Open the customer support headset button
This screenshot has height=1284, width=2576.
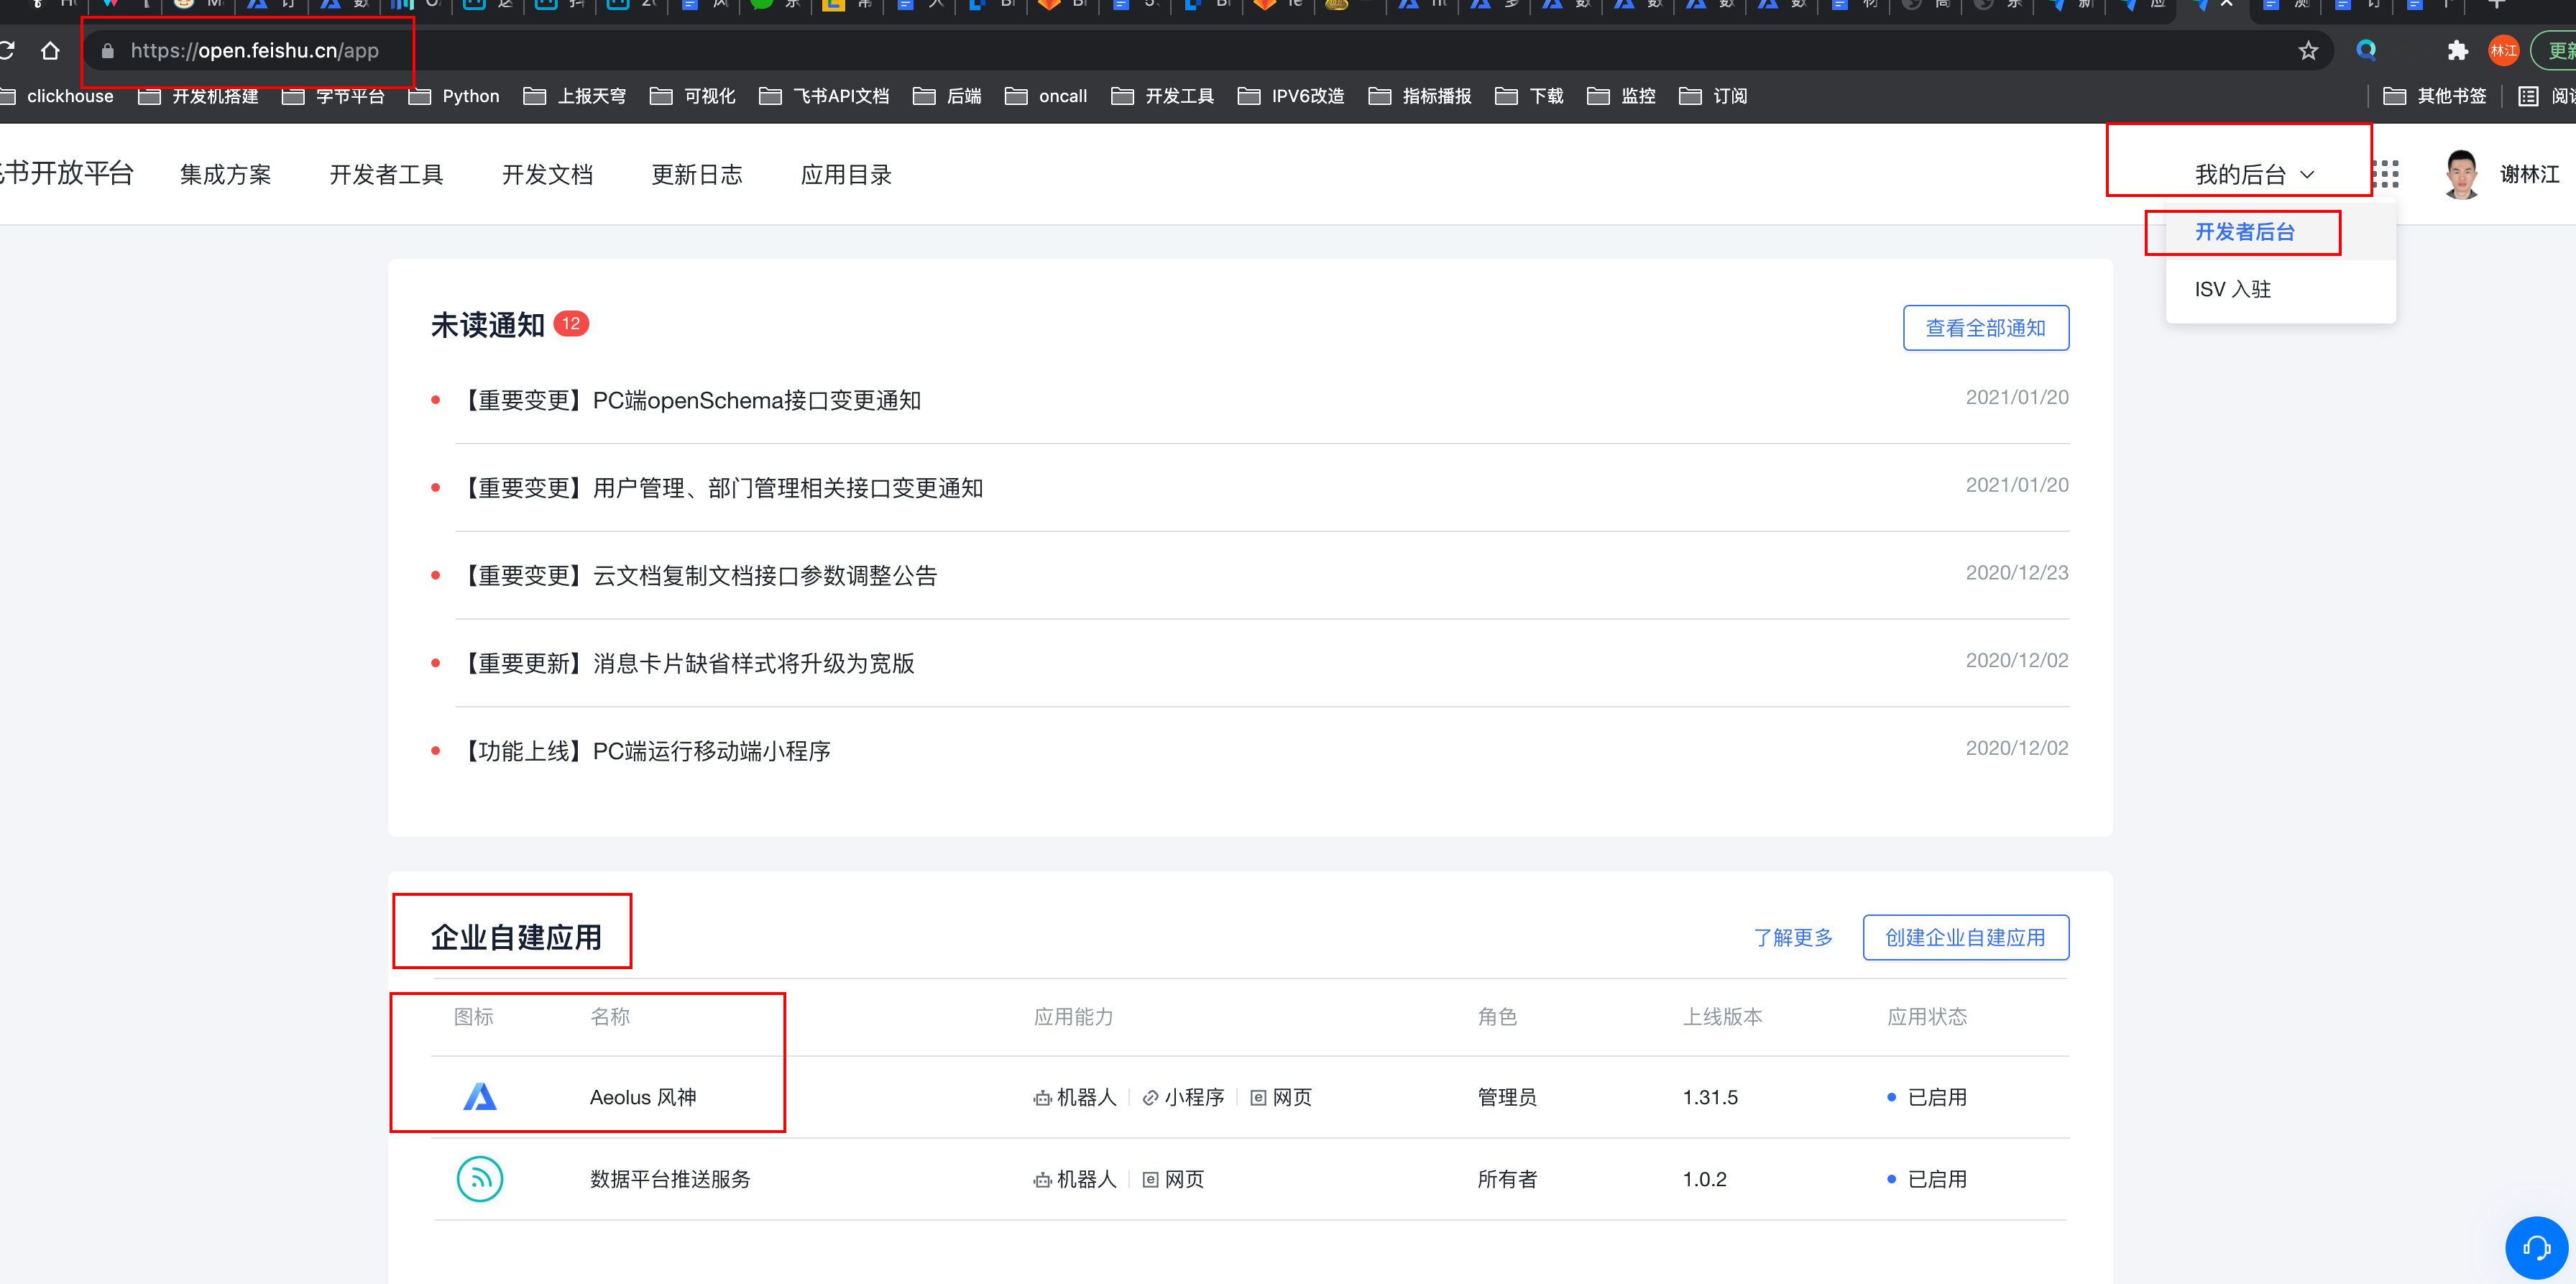click(x=2536, y=1247)
